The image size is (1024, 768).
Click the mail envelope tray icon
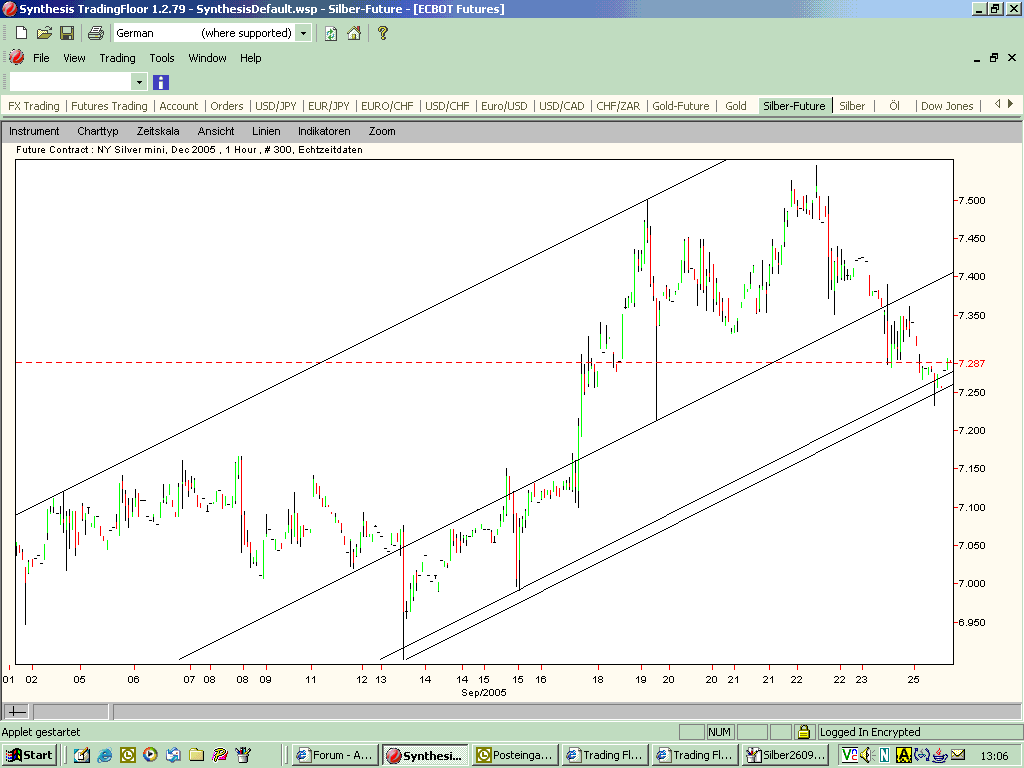pos(958,755)
